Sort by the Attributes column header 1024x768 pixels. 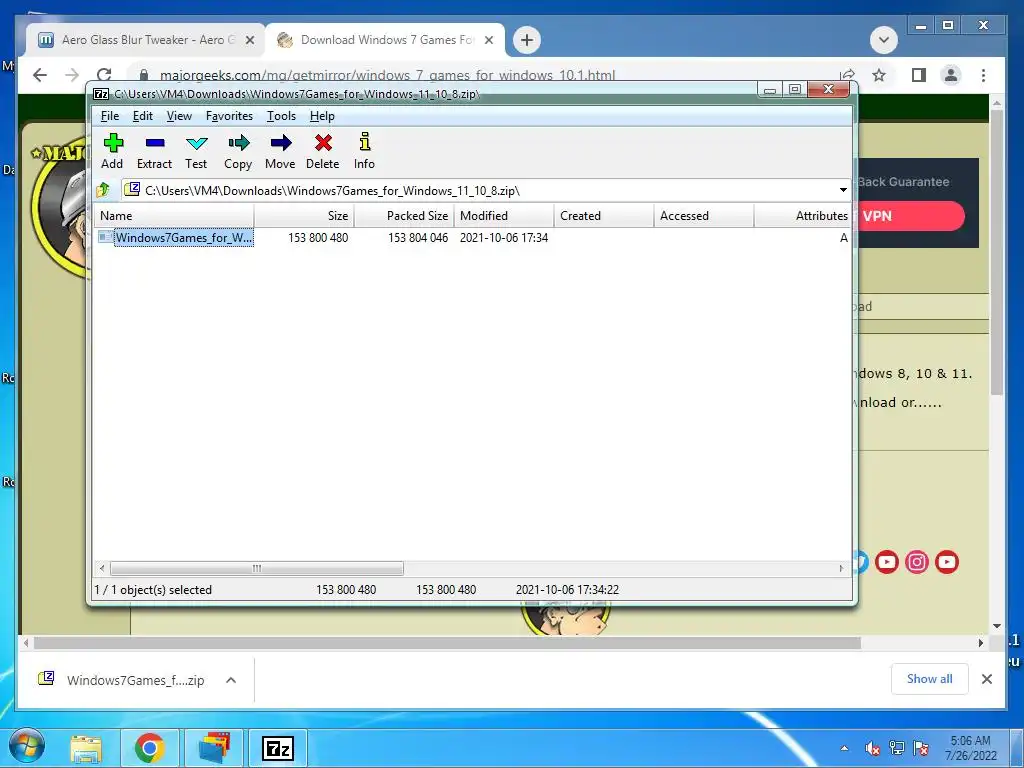[803, 216]
